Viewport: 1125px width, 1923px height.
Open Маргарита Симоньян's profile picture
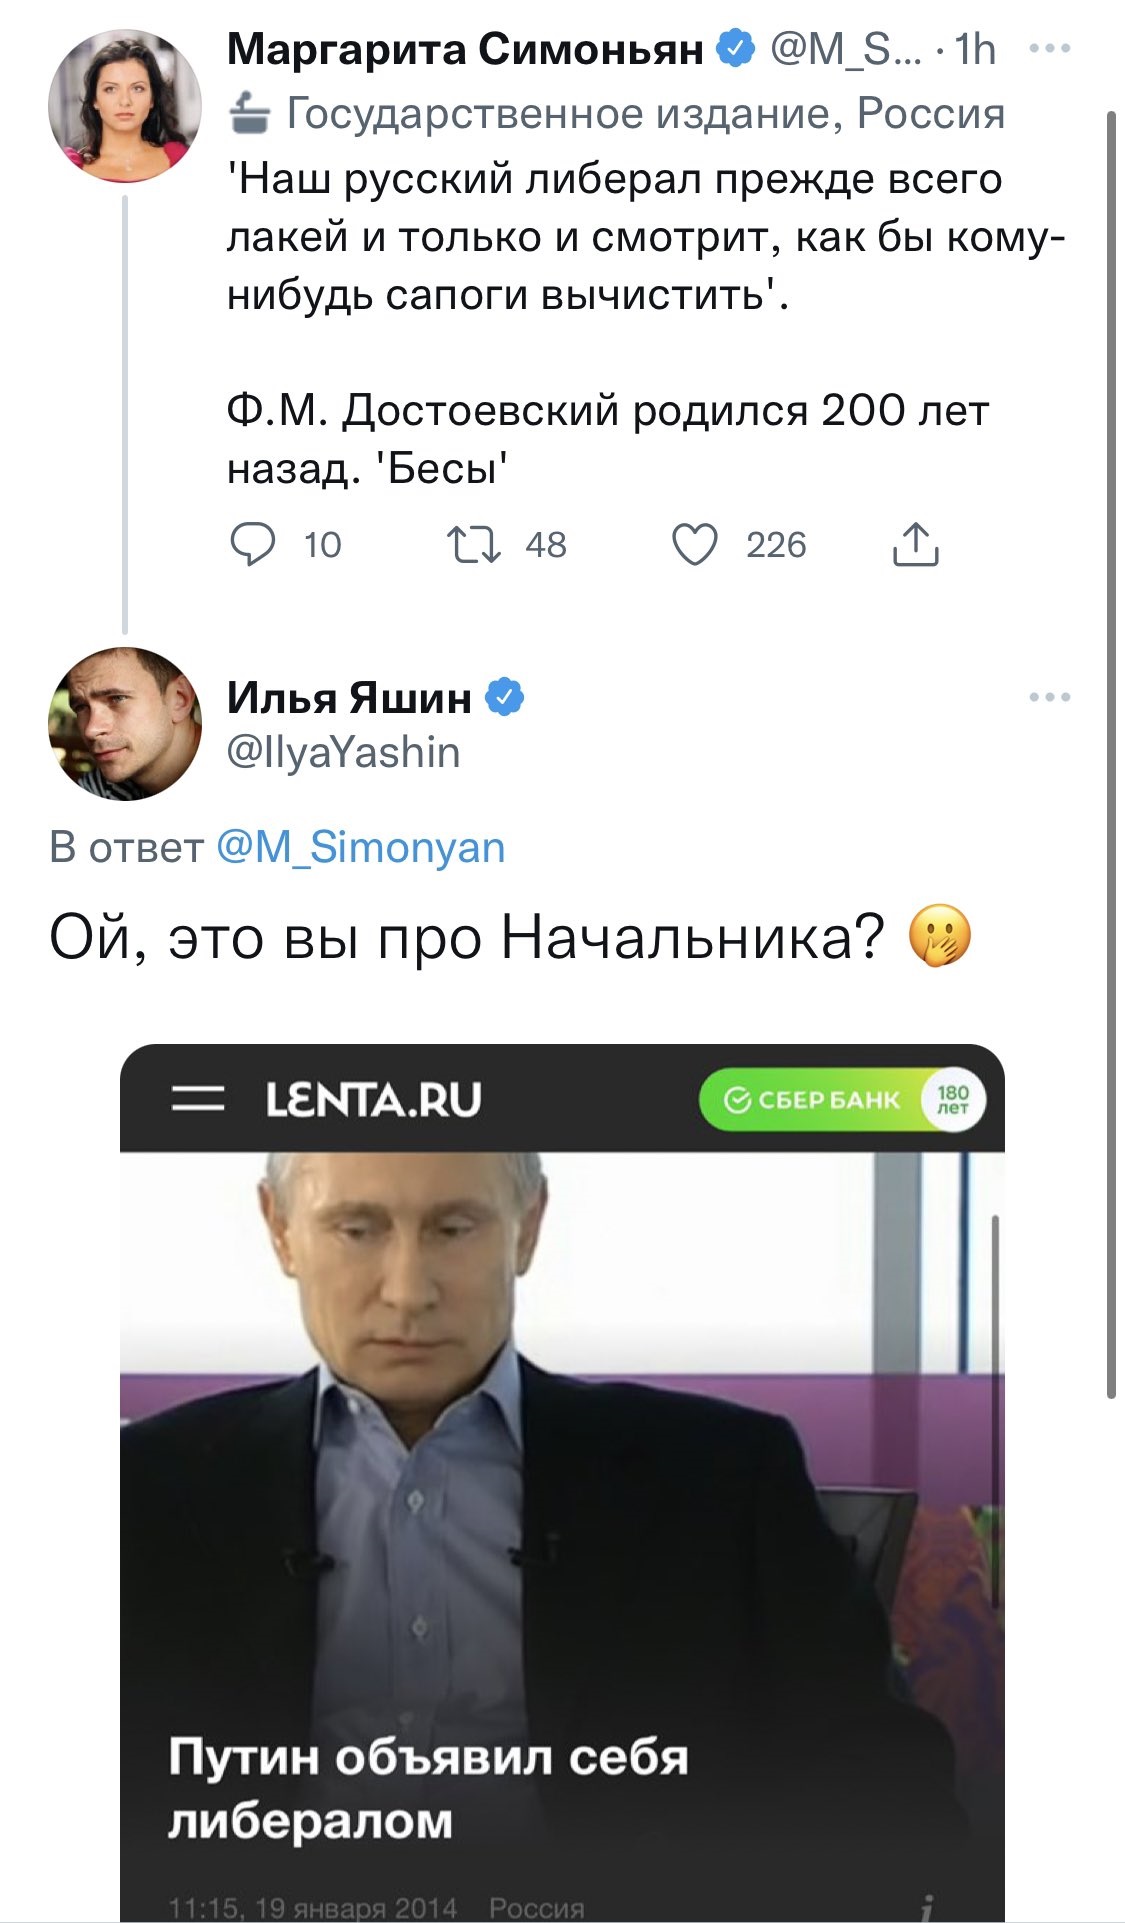(125, 106)
